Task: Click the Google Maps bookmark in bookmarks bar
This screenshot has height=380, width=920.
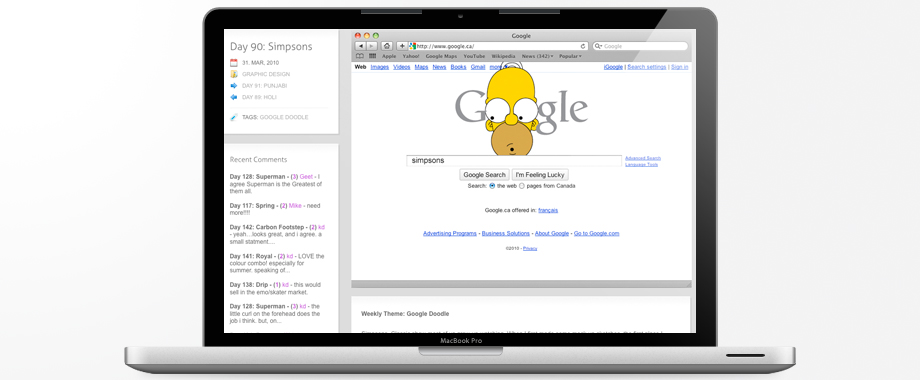Action: (x=441, y=56)
